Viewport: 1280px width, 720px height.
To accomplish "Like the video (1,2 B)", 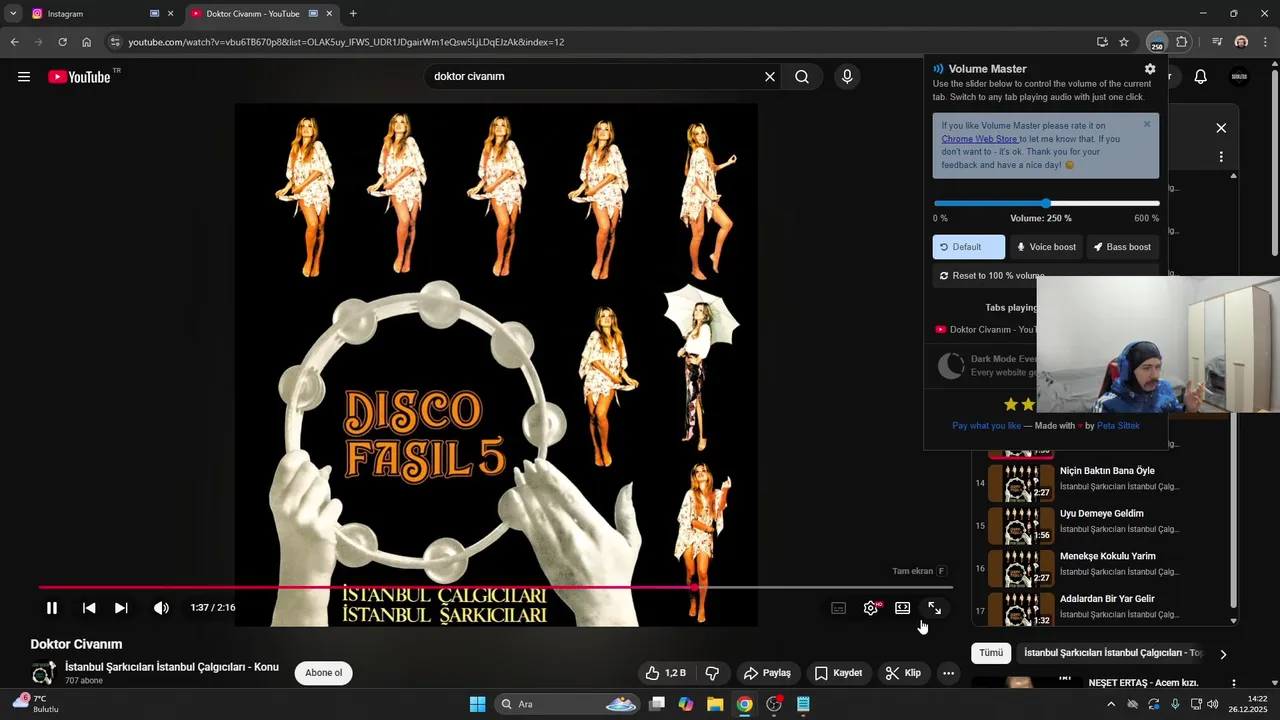I will [666, 673].
